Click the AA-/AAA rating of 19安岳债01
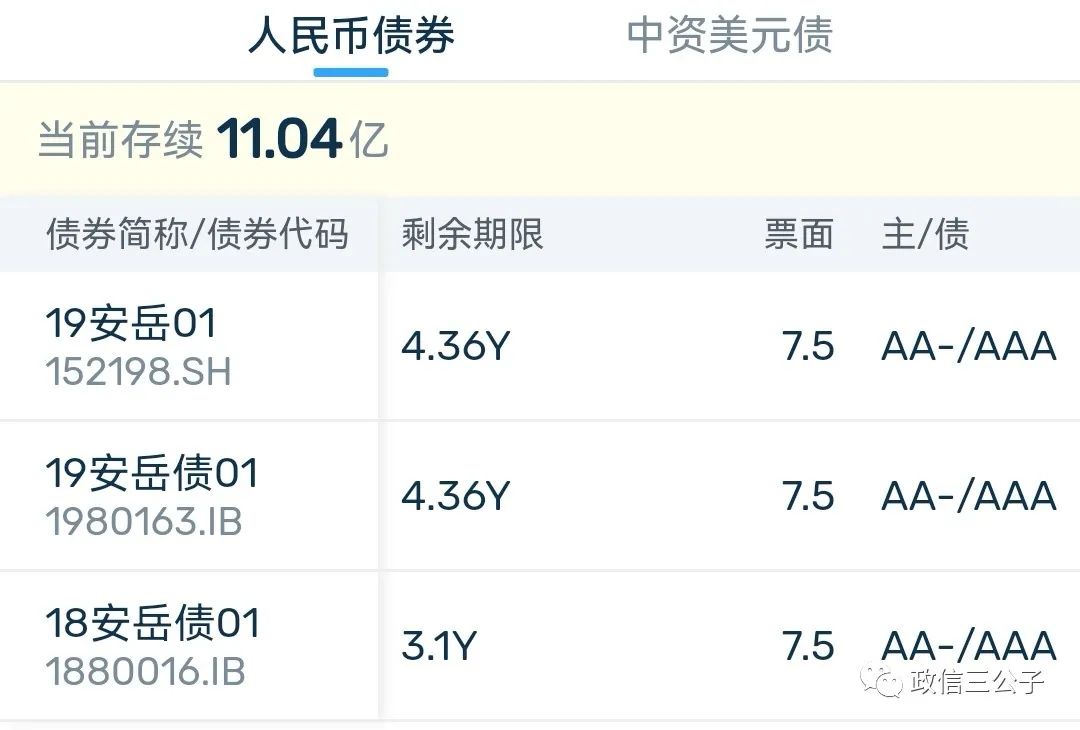Screen dimensions: 1080x730 pyautogui.click(x=969, y=497)
